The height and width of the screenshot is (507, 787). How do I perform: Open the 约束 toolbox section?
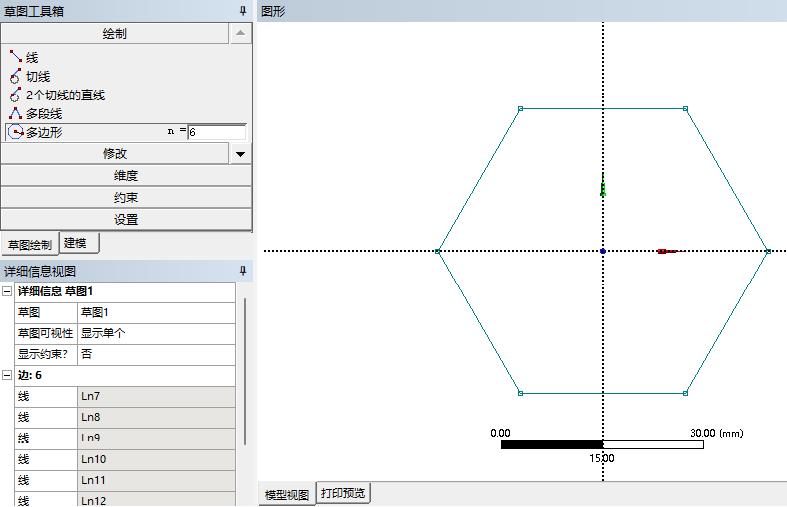click(126, 198)
